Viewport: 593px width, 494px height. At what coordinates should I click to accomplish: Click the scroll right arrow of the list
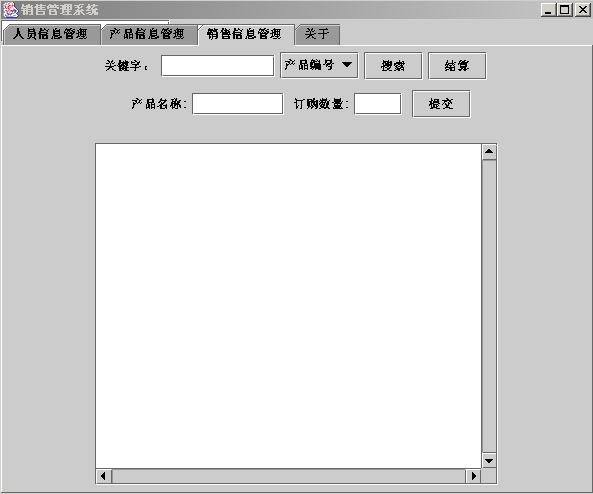point(473,476)
